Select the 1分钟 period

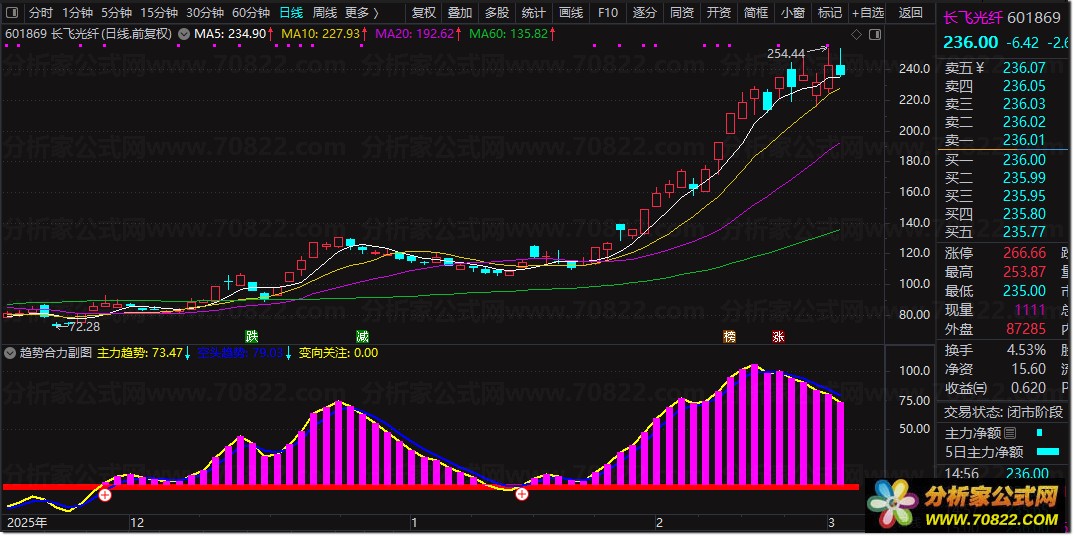coord(77,12)
